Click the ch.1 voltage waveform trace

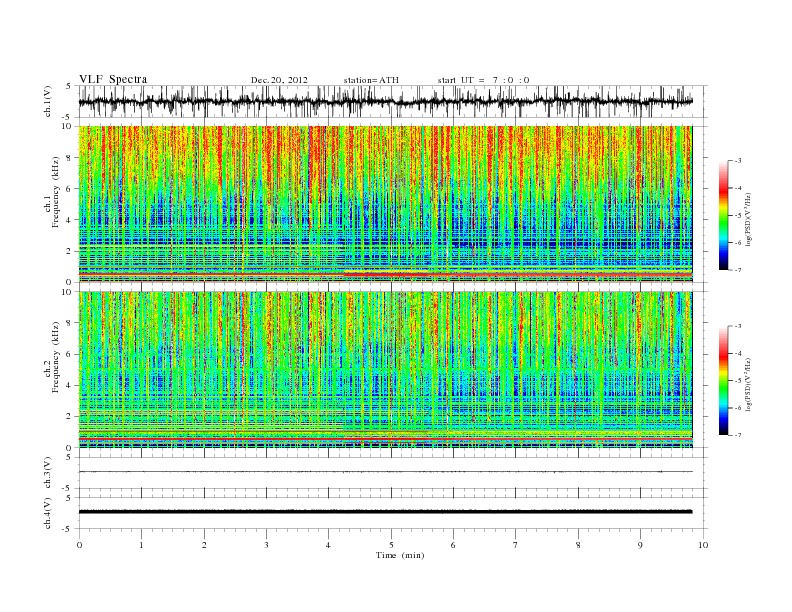click(385, 101)
